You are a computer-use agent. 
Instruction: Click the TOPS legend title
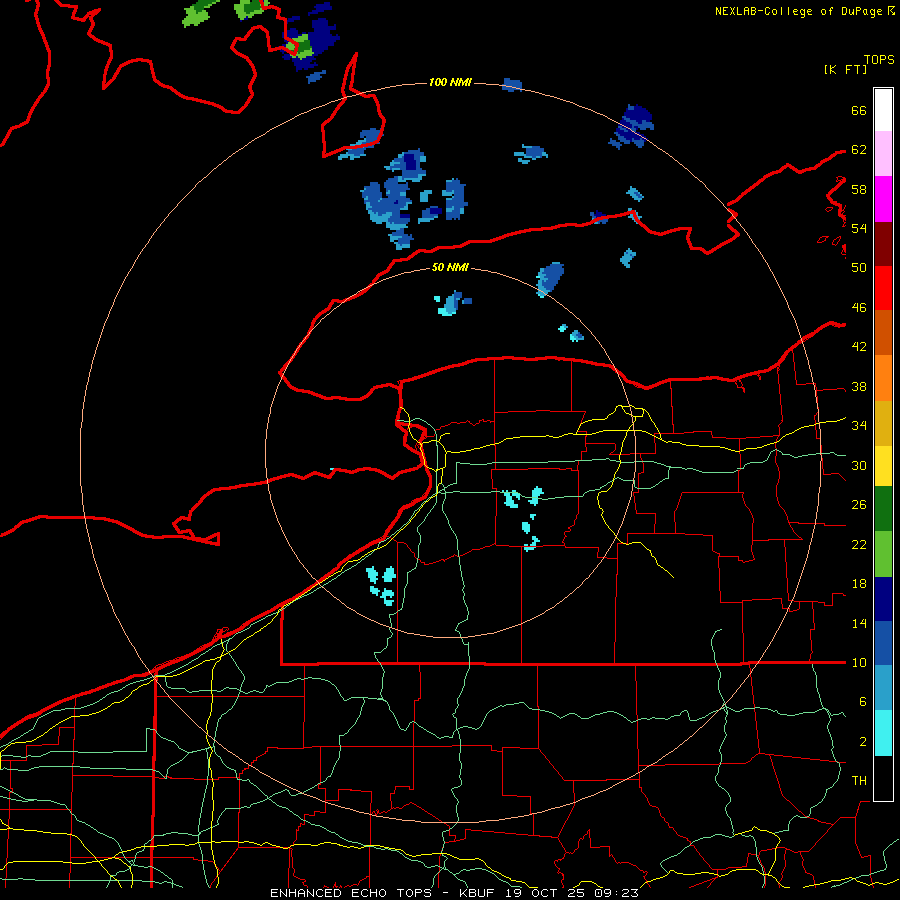click(879, 60)
